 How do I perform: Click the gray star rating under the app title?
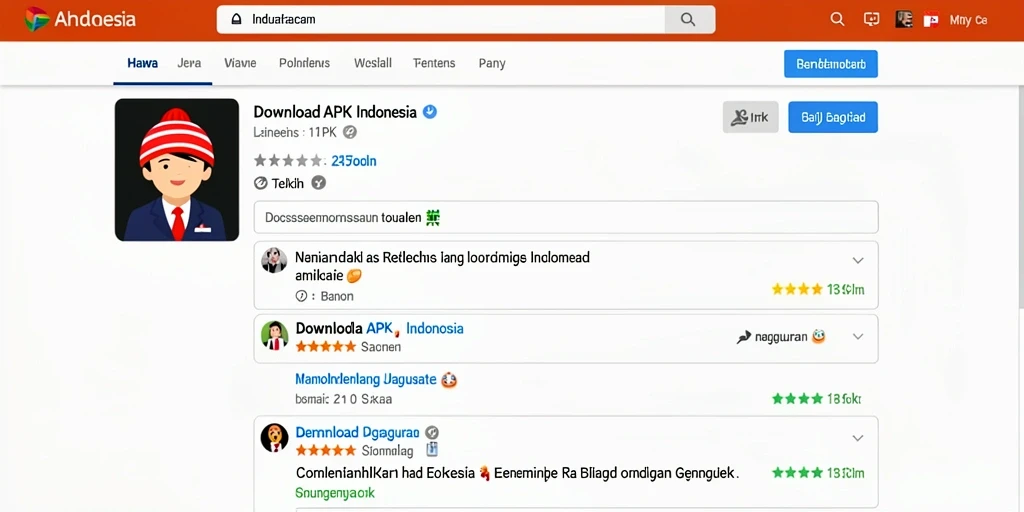pyautogui.click(x=289, y=161)
